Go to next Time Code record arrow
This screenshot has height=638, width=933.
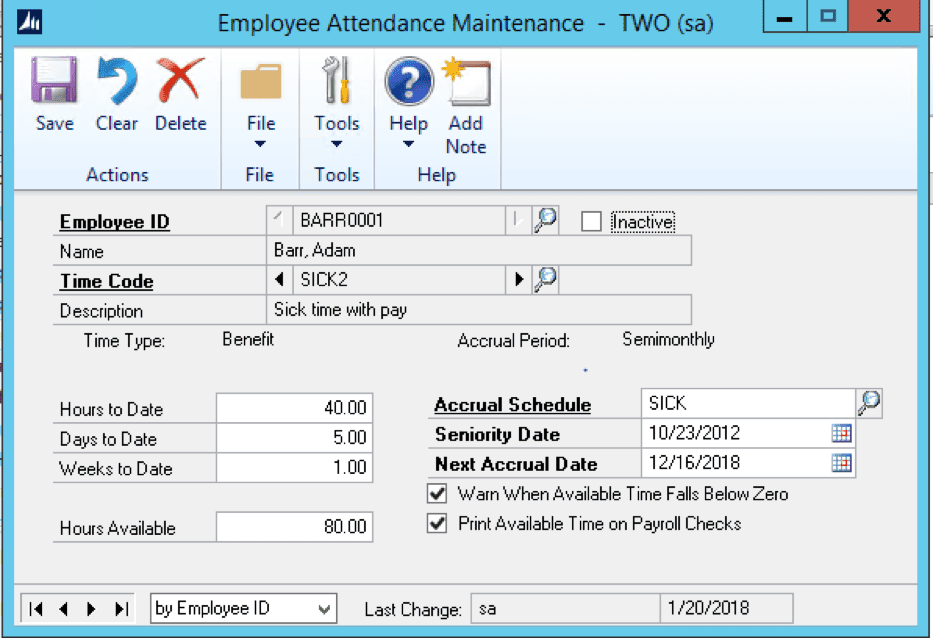pyautogui.click(x=519, y=280)
